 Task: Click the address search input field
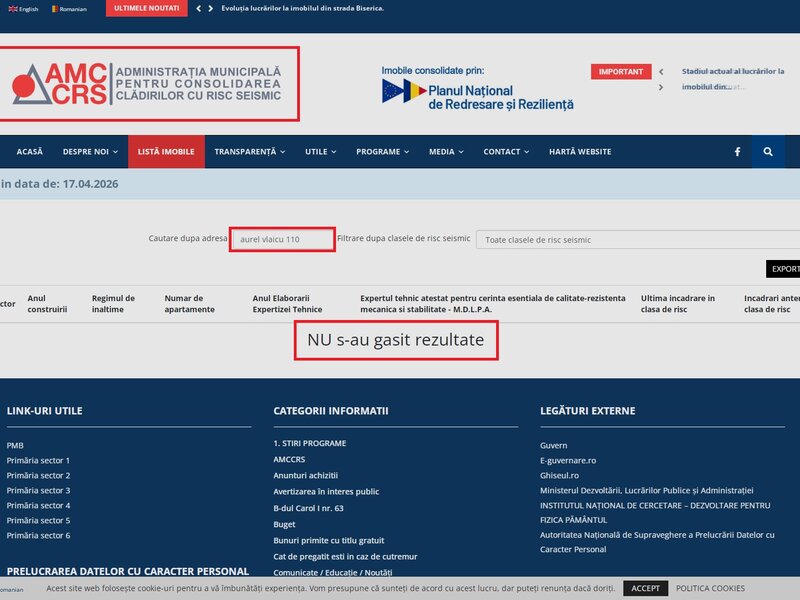coord(282,239)
